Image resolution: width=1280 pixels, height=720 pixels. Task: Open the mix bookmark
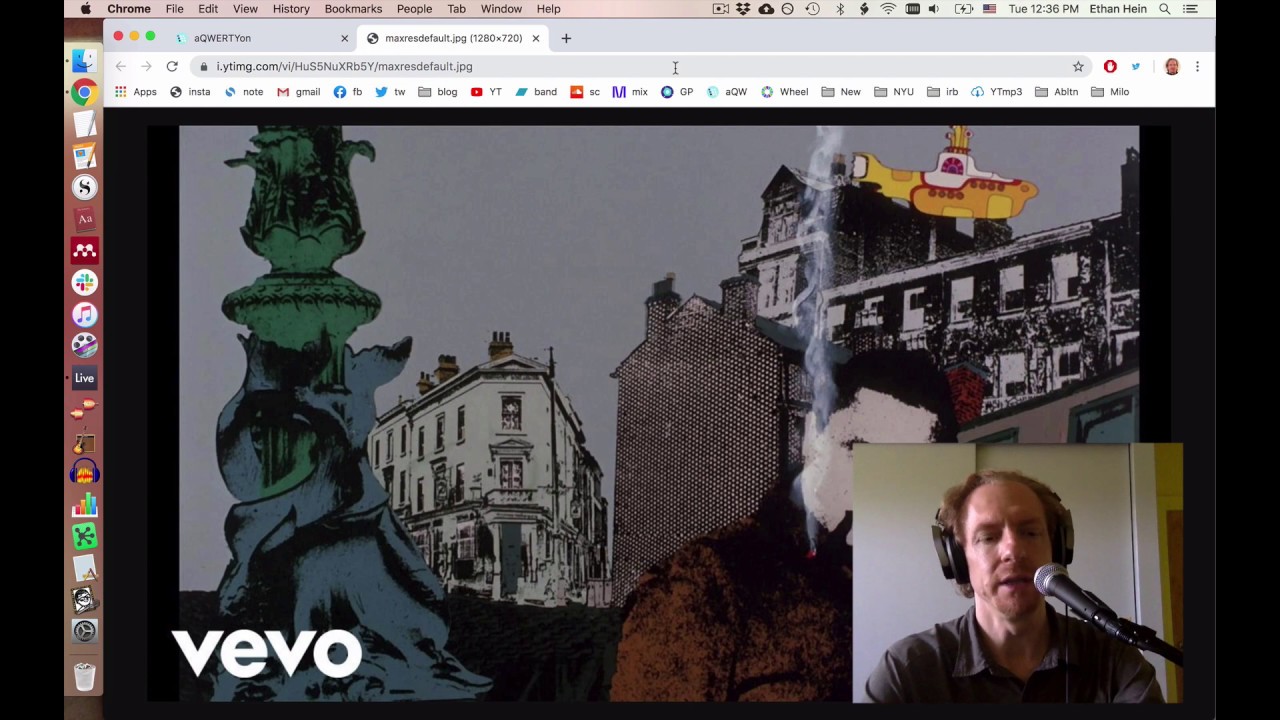[x=630, y=92]
